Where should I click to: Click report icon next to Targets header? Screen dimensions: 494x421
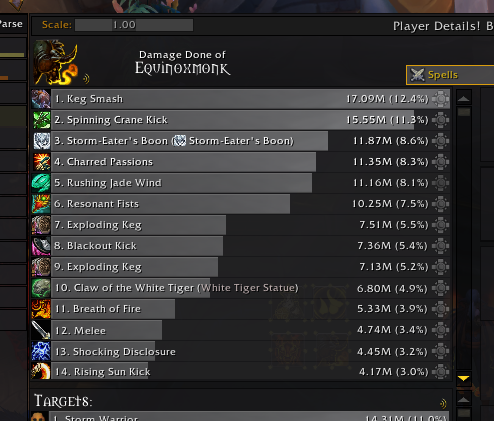(x=443, y=404)
